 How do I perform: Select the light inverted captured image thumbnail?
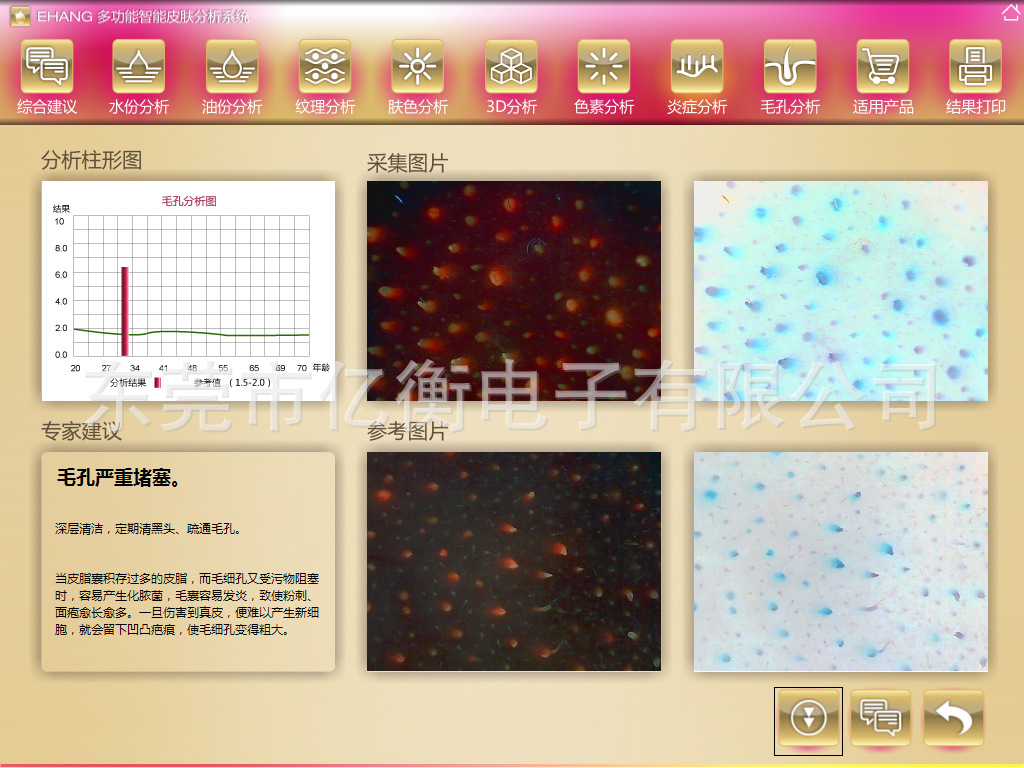click(x=841, y=291)
